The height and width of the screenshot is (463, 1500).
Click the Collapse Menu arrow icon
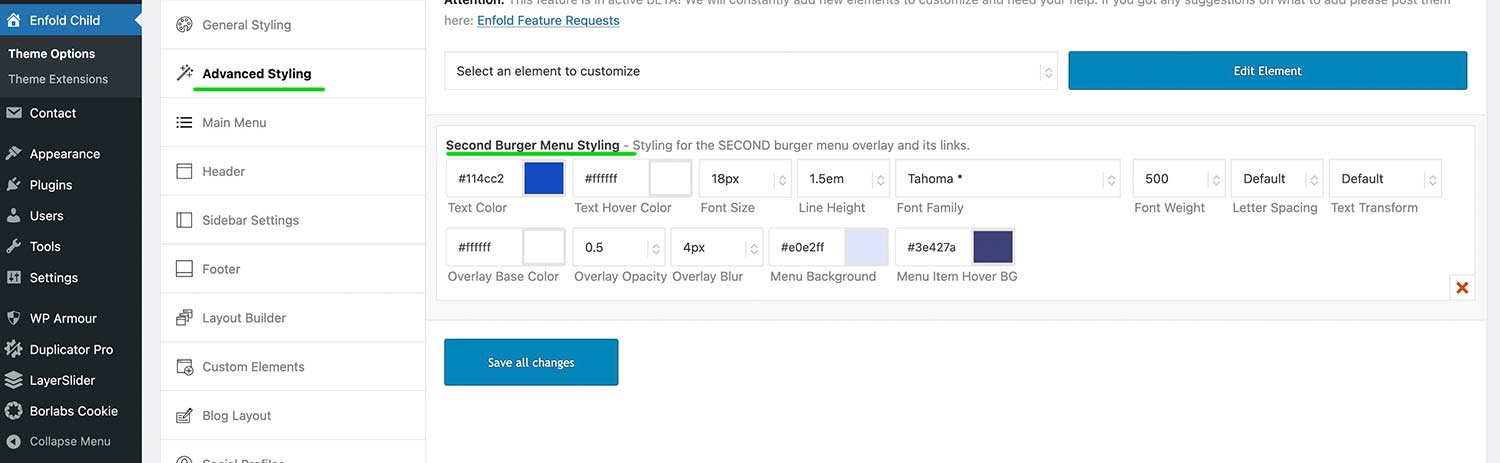14,442
